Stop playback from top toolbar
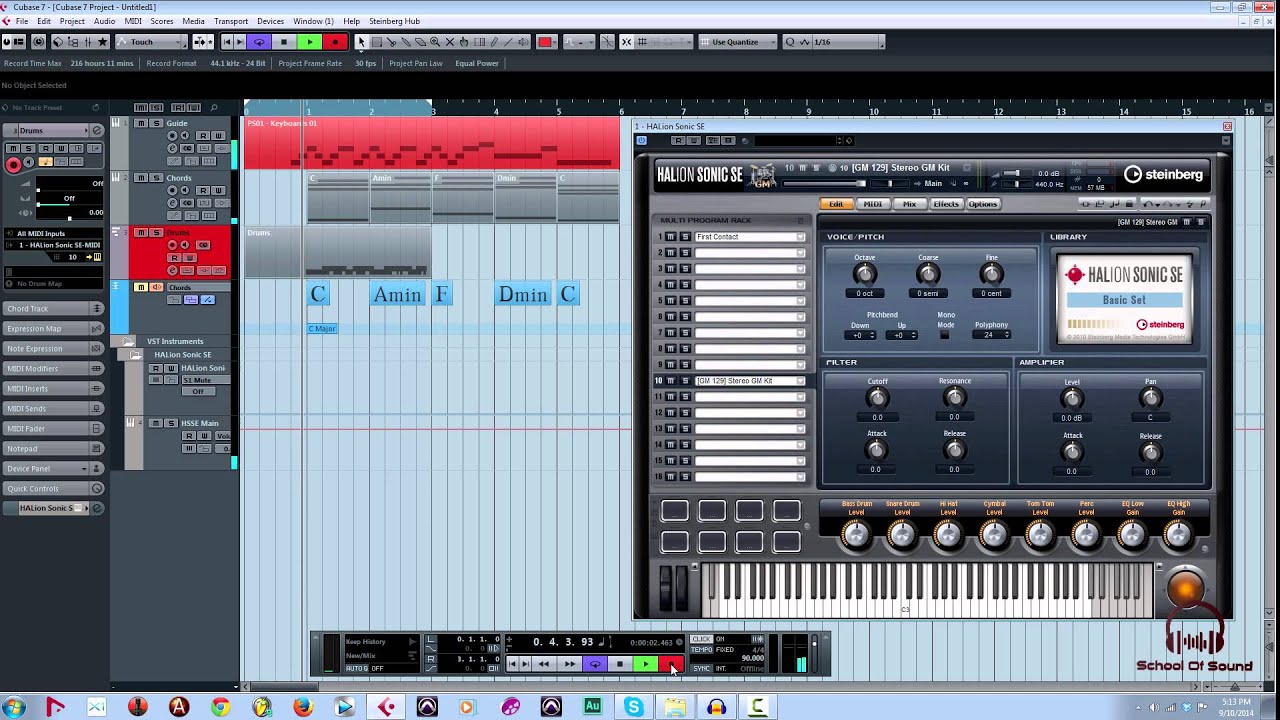 point(284,42)
